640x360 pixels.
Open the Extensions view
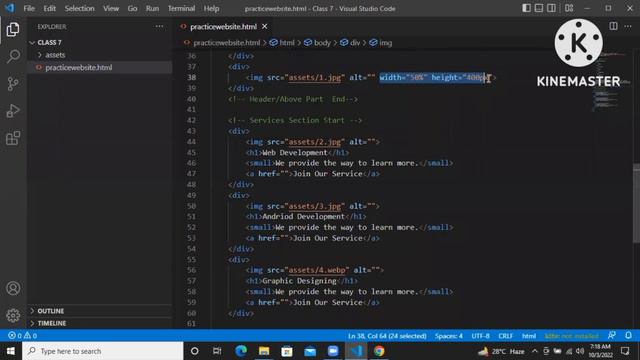(x=13, y=138)
